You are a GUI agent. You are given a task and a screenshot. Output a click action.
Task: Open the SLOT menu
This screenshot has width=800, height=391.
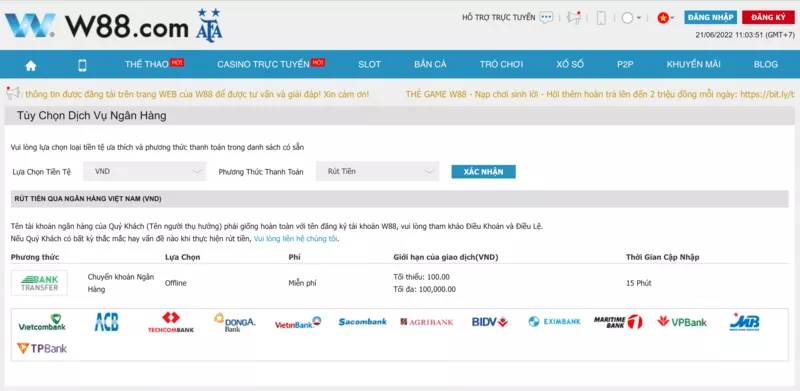tap(369, 64)
